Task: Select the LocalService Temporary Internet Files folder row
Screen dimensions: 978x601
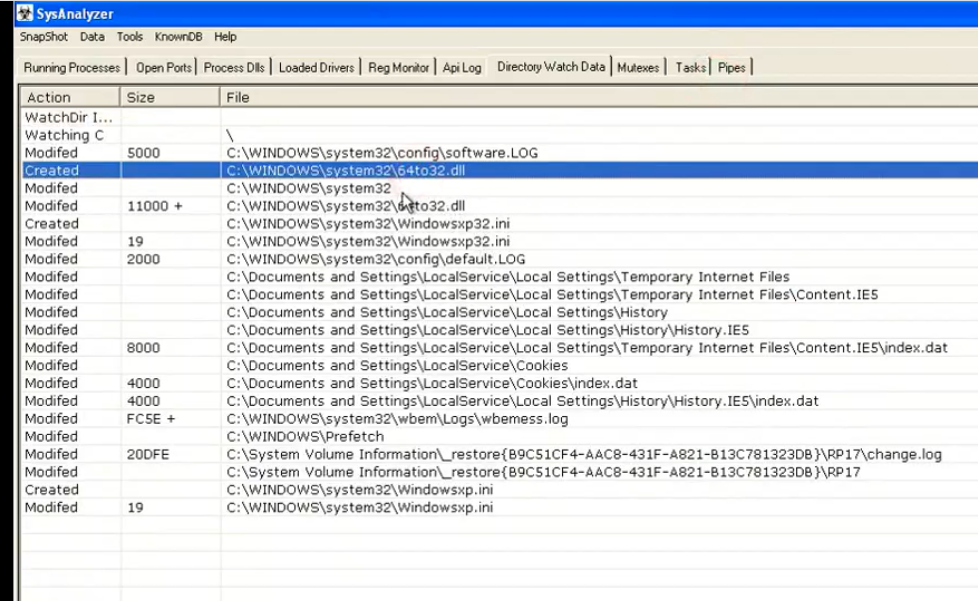Action: pos(500,277)
